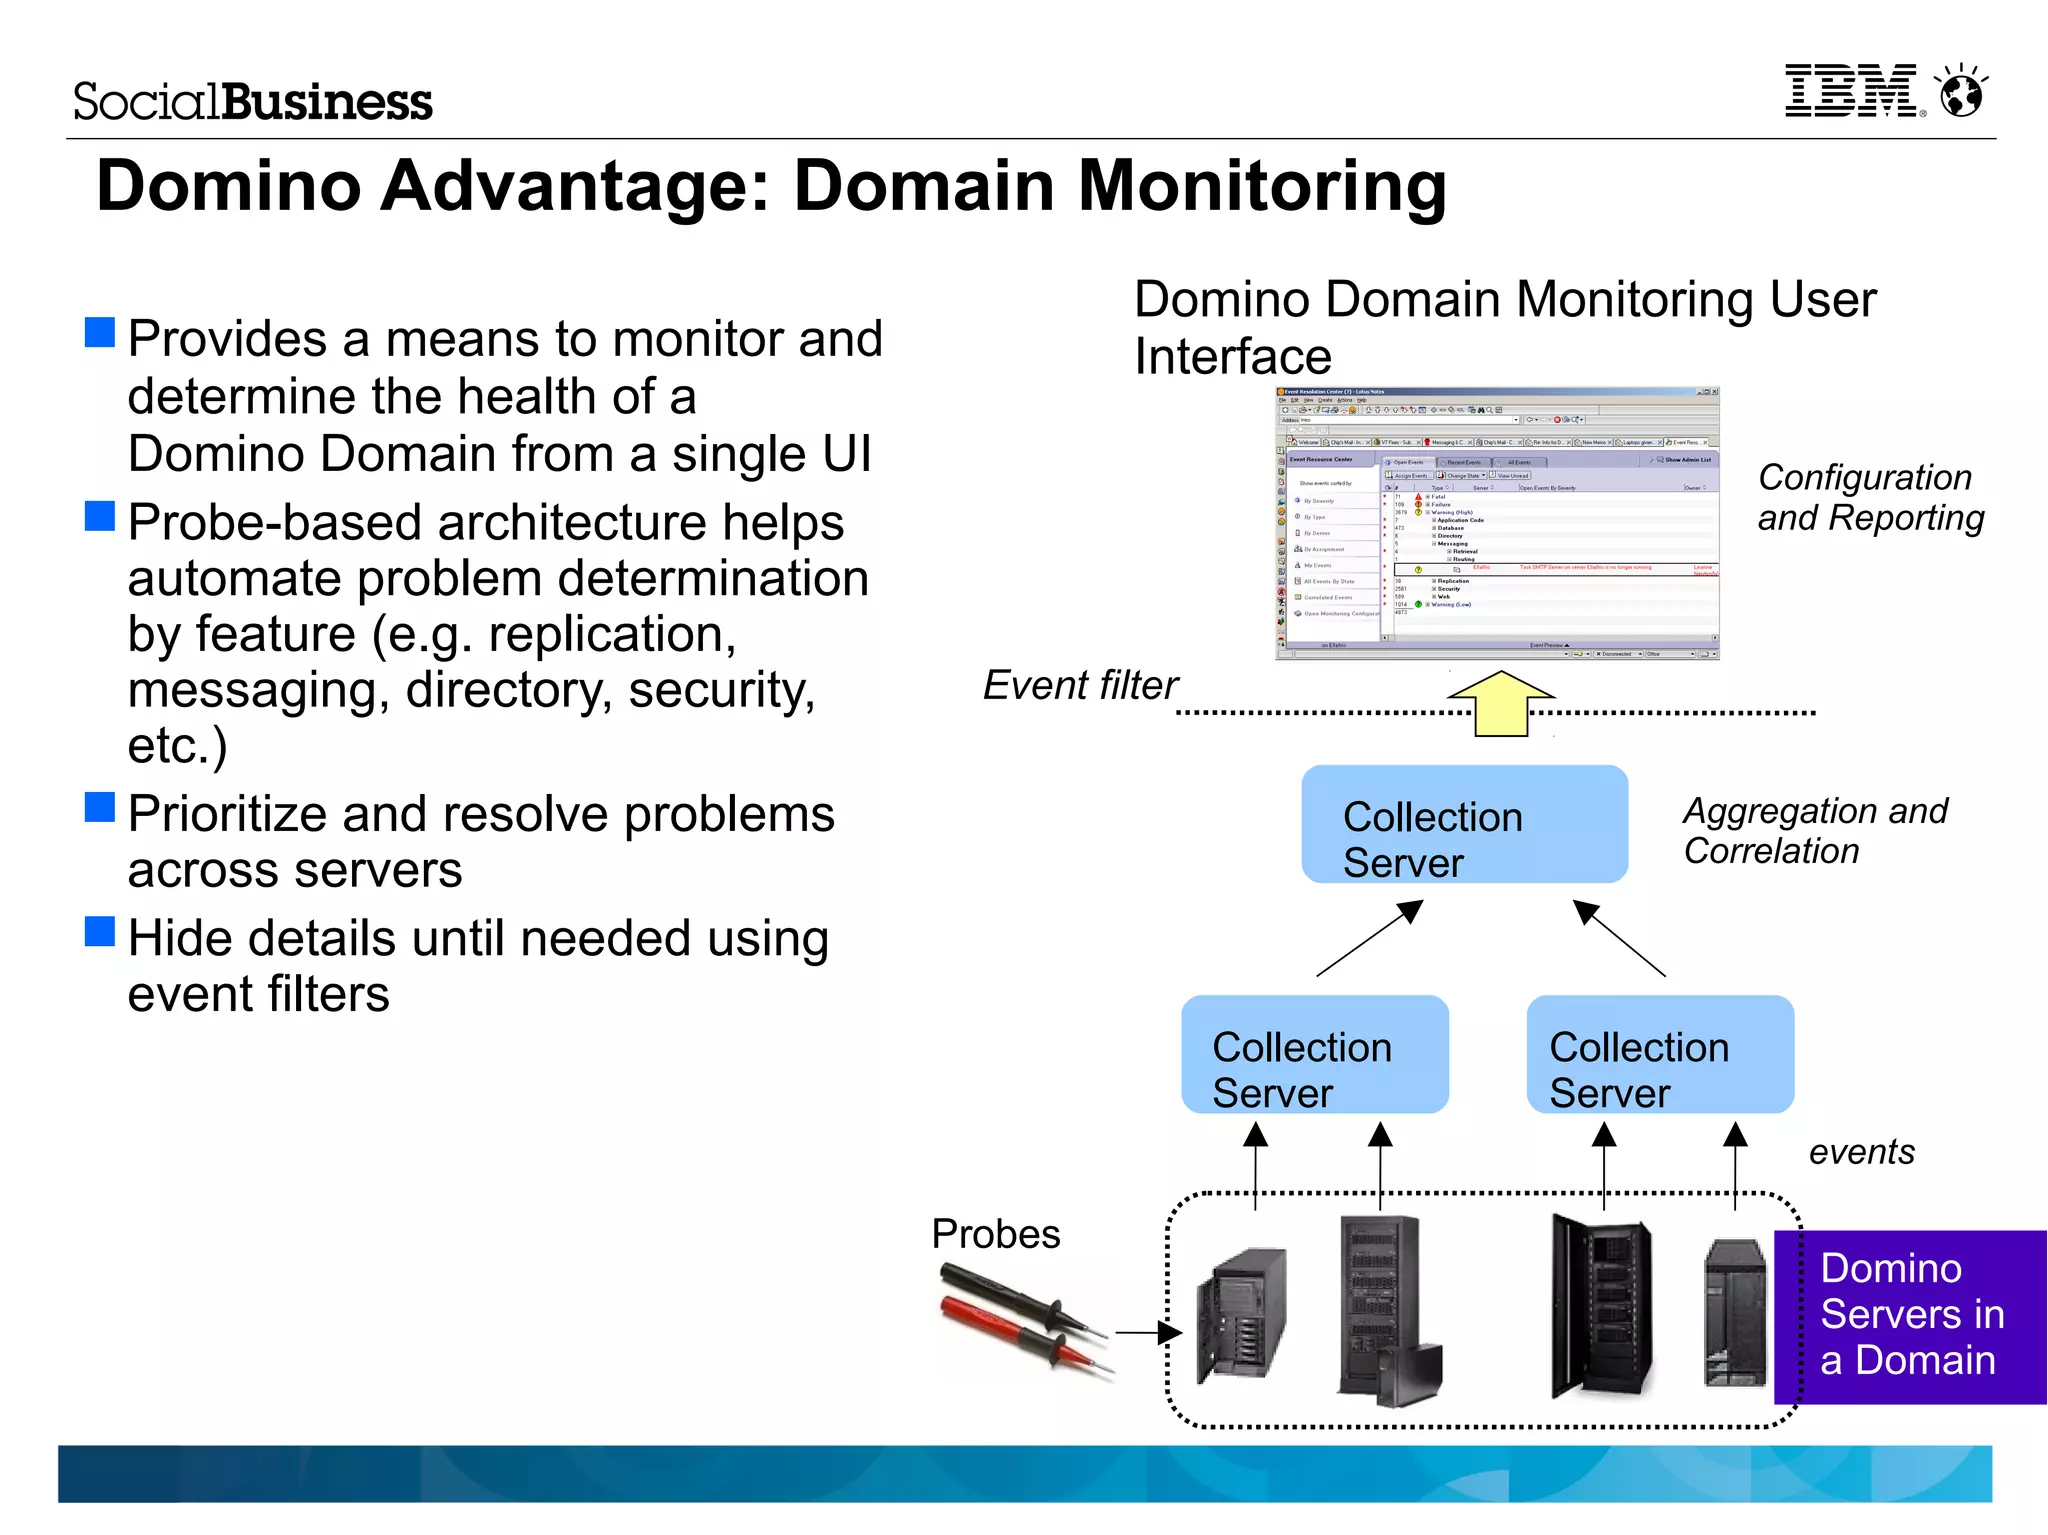Click the blue bullet beside Hide details
Viewport: 2048px width, 1535px height.
pos(100,931)
